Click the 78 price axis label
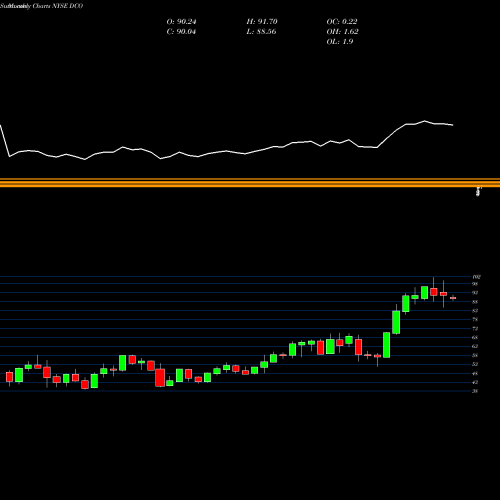 (475, 319)
